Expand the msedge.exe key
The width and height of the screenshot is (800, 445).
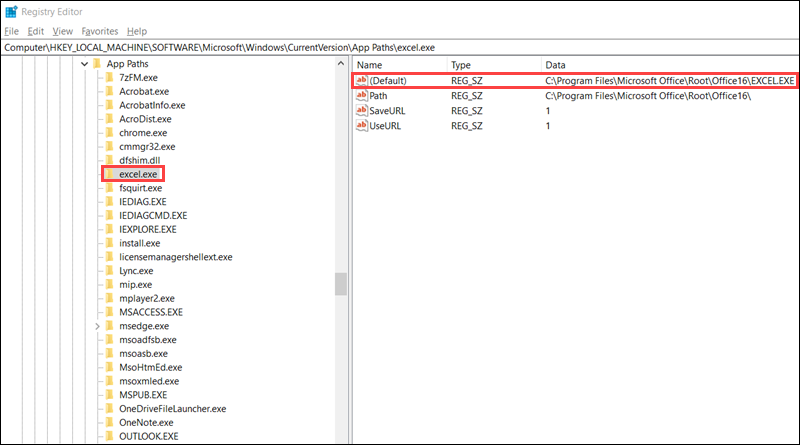97,326
